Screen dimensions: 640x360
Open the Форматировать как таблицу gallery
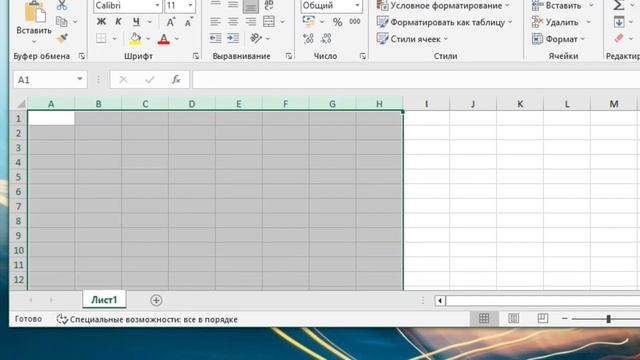(444, 22)
